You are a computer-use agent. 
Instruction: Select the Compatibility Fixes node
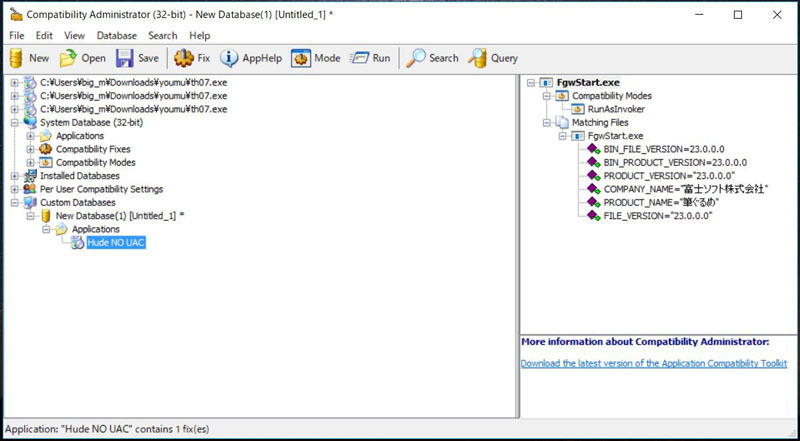pos(93,149)
